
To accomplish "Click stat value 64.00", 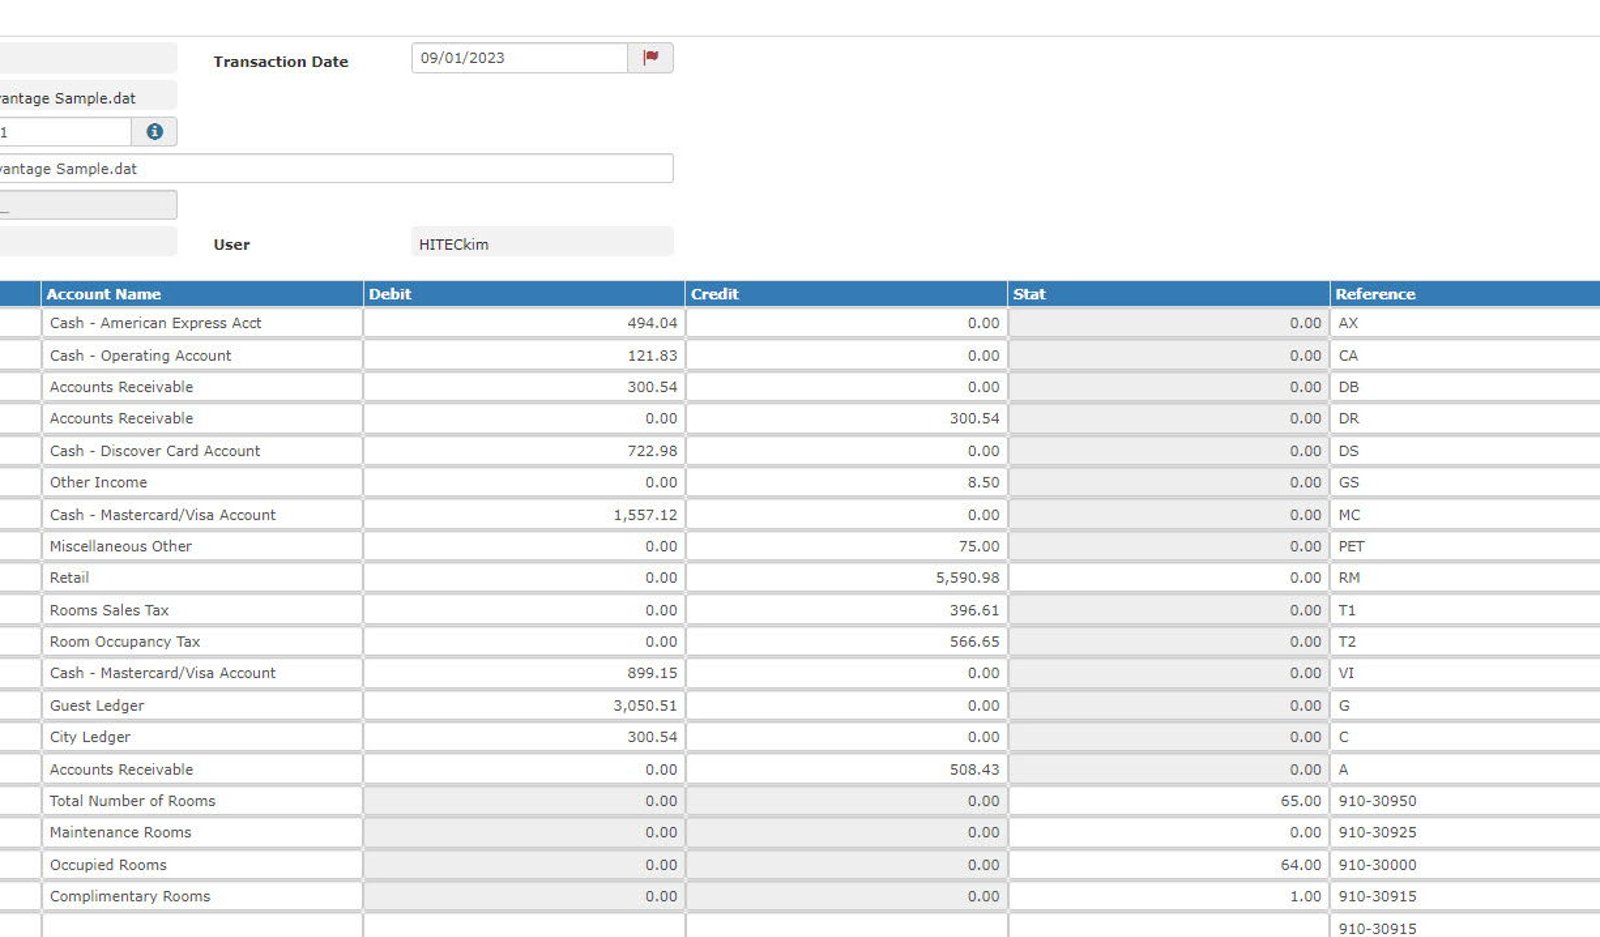I will [x=1168, y=865].
